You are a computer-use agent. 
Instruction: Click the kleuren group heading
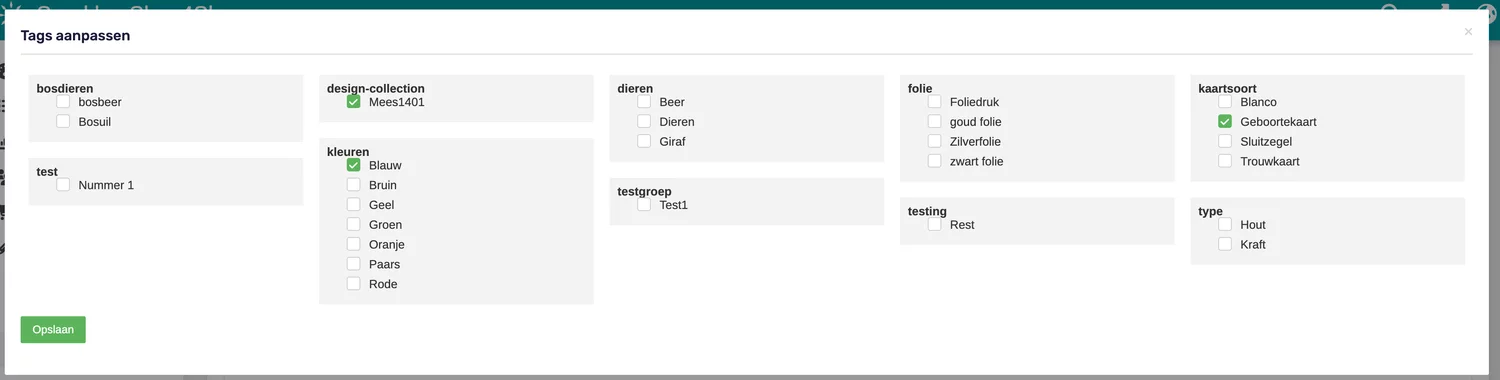348,152
